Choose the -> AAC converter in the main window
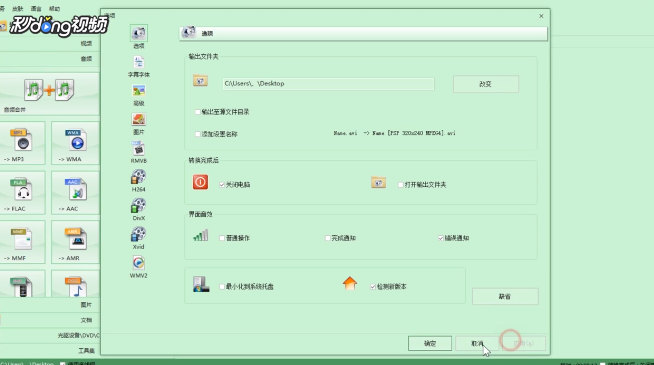Image resolution: width=654 pixels, height=365 pixels. click(75, 192)
